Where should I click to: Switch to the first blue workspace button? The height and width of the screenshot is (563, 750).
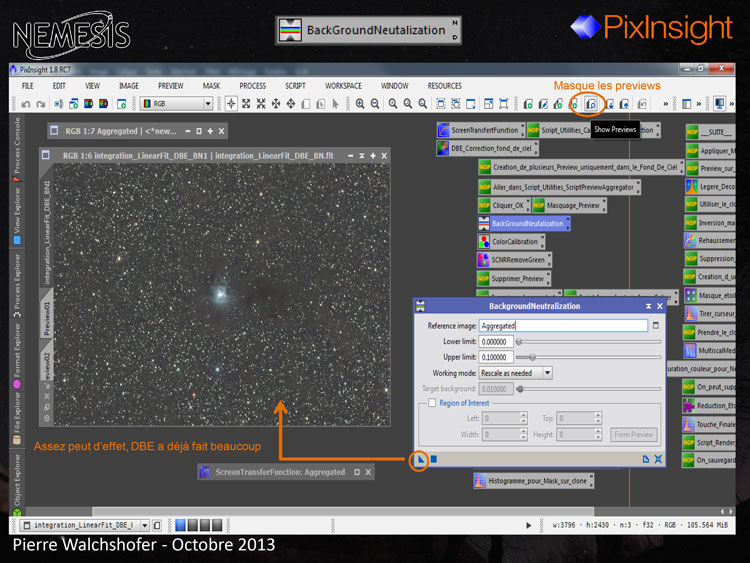coord(180,525)
